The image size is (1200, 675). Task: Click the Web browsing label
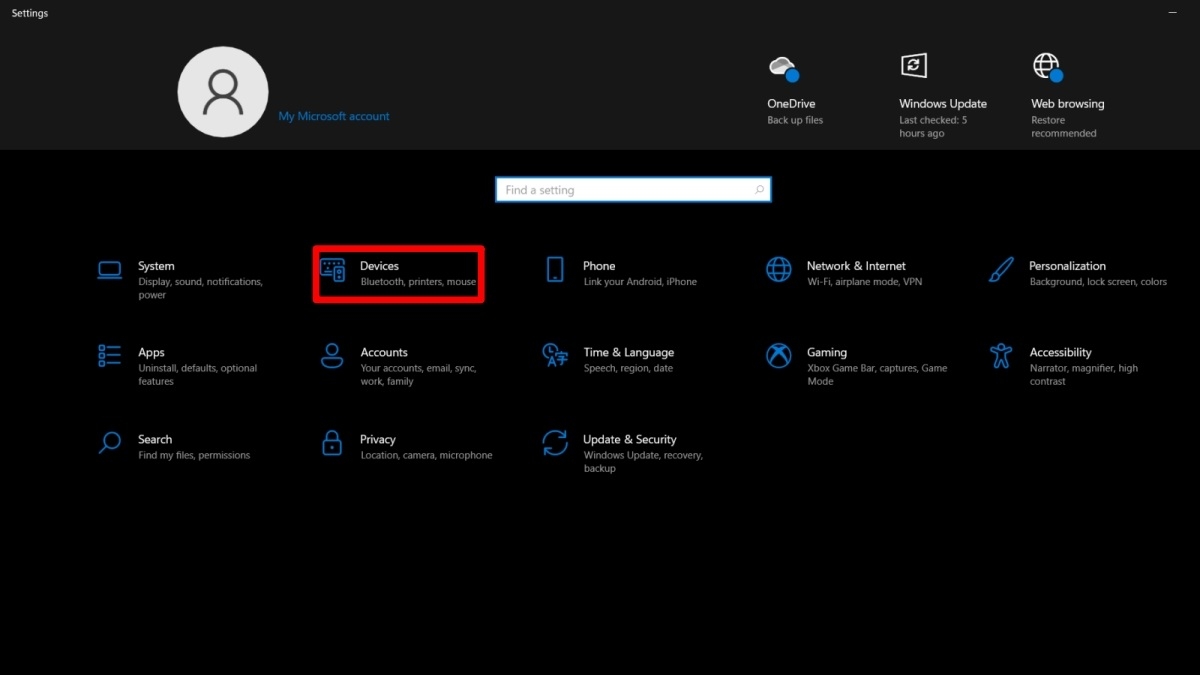point(1068,104)
